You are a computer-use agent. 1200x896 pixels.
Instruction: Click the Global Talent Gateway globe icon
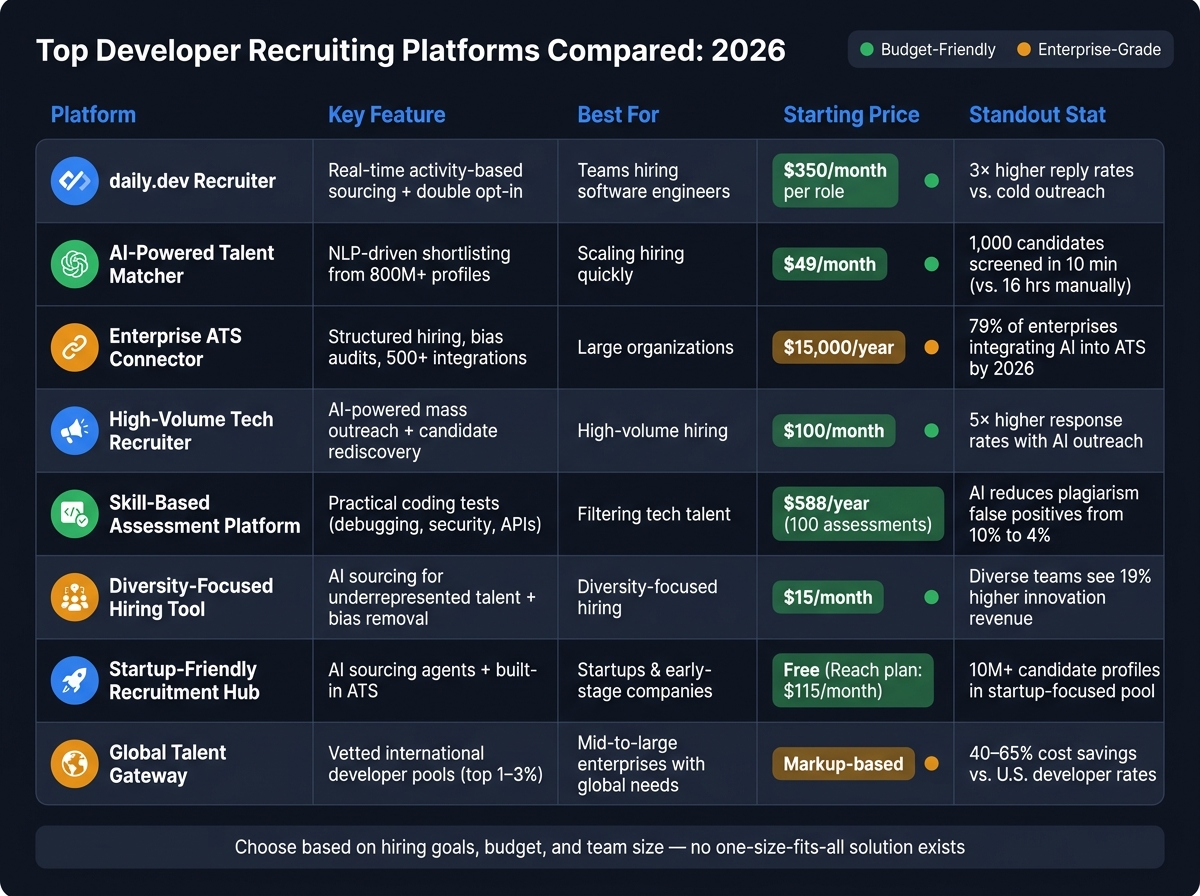[x=75, y=764]
